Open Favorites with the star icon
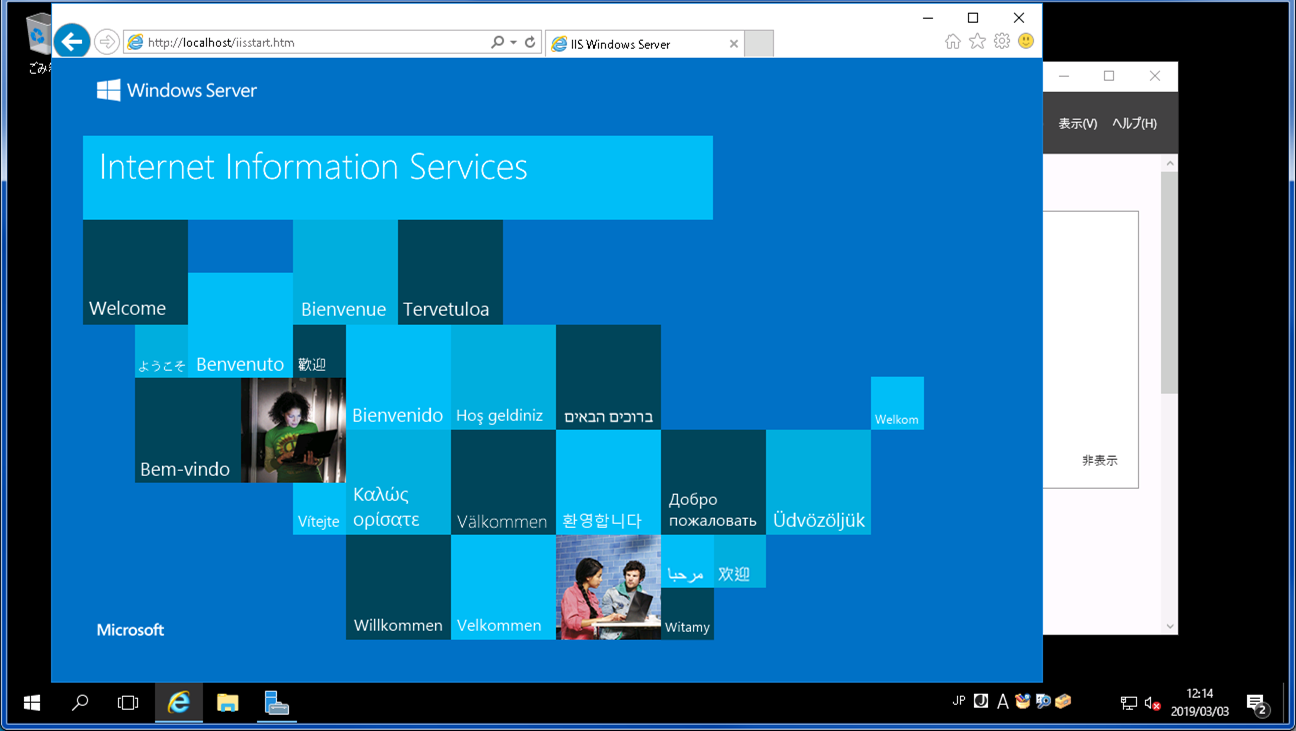Screen dimensions: 1296x731 975,41
